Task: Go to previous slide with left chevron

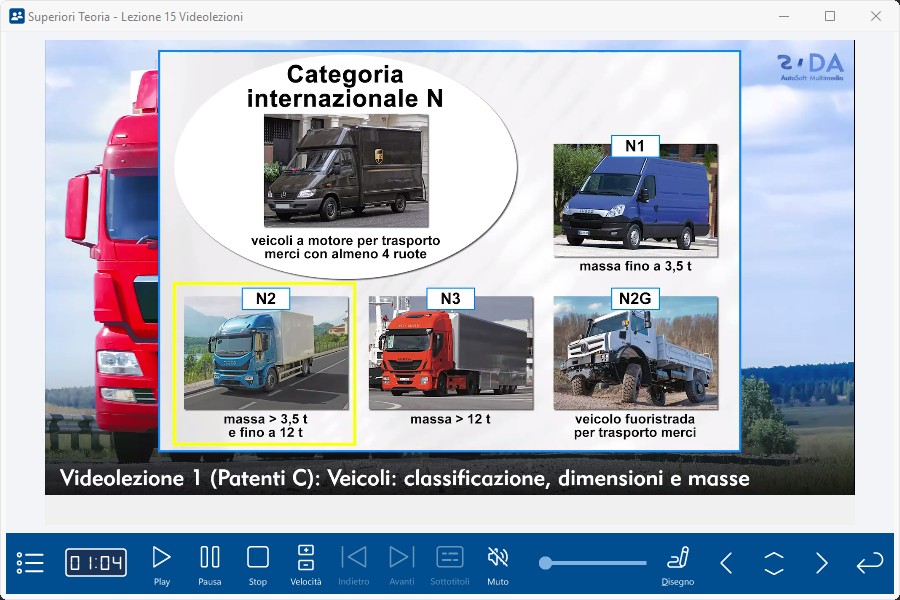Action: (727, 563)
